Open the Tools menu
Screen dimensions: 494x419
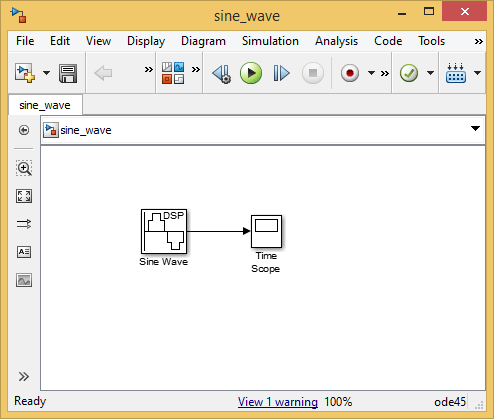[x=432, y=41]
